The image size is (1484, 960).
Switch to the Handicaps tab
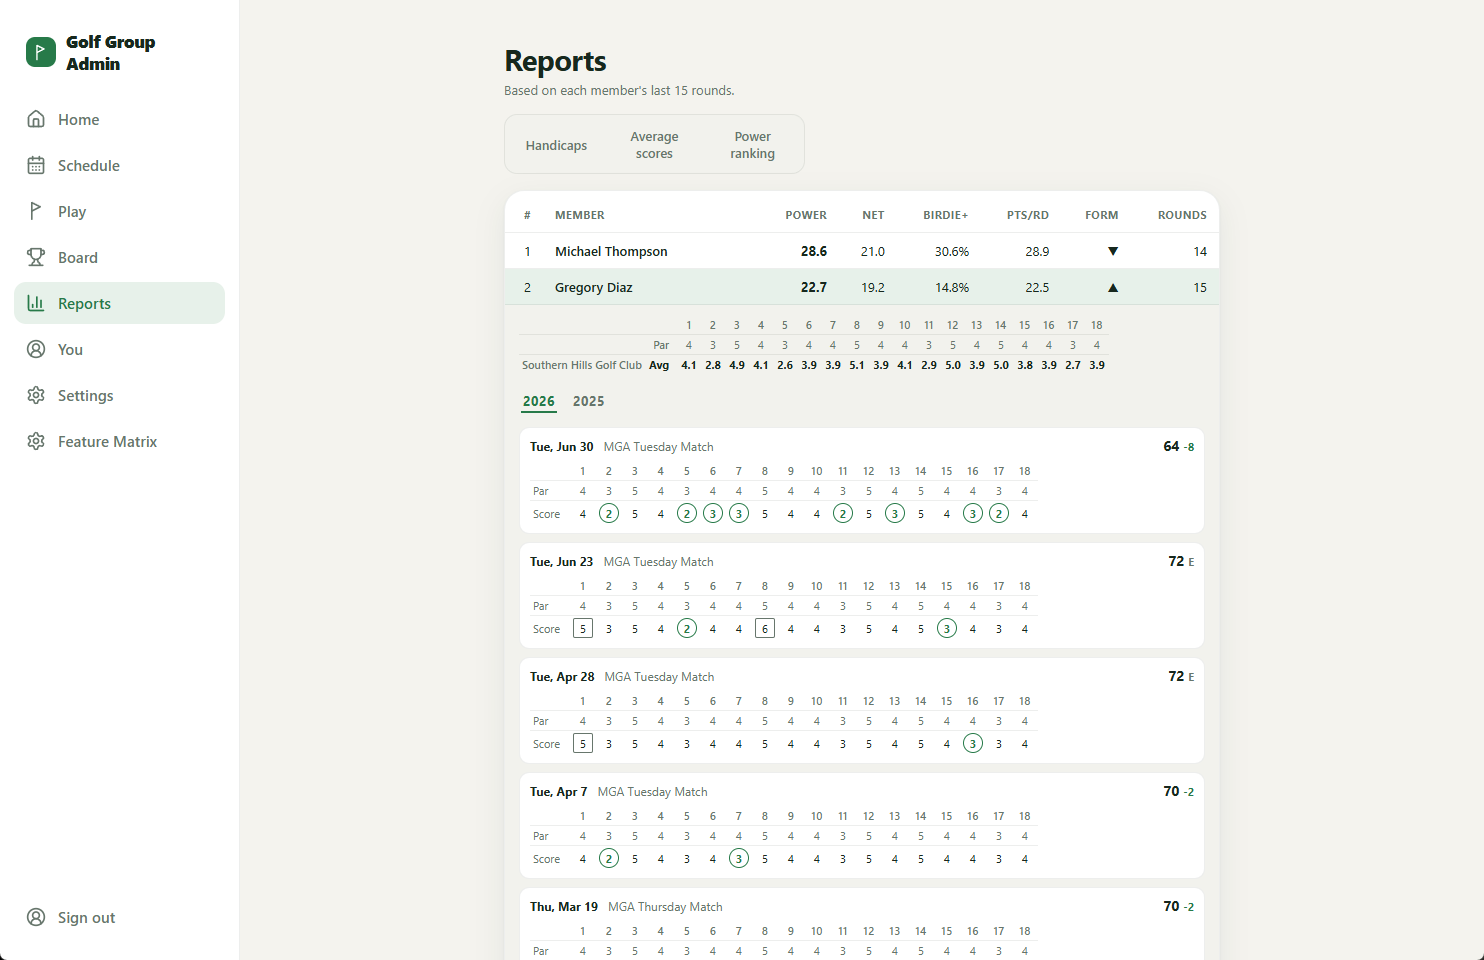coord(556,145)
